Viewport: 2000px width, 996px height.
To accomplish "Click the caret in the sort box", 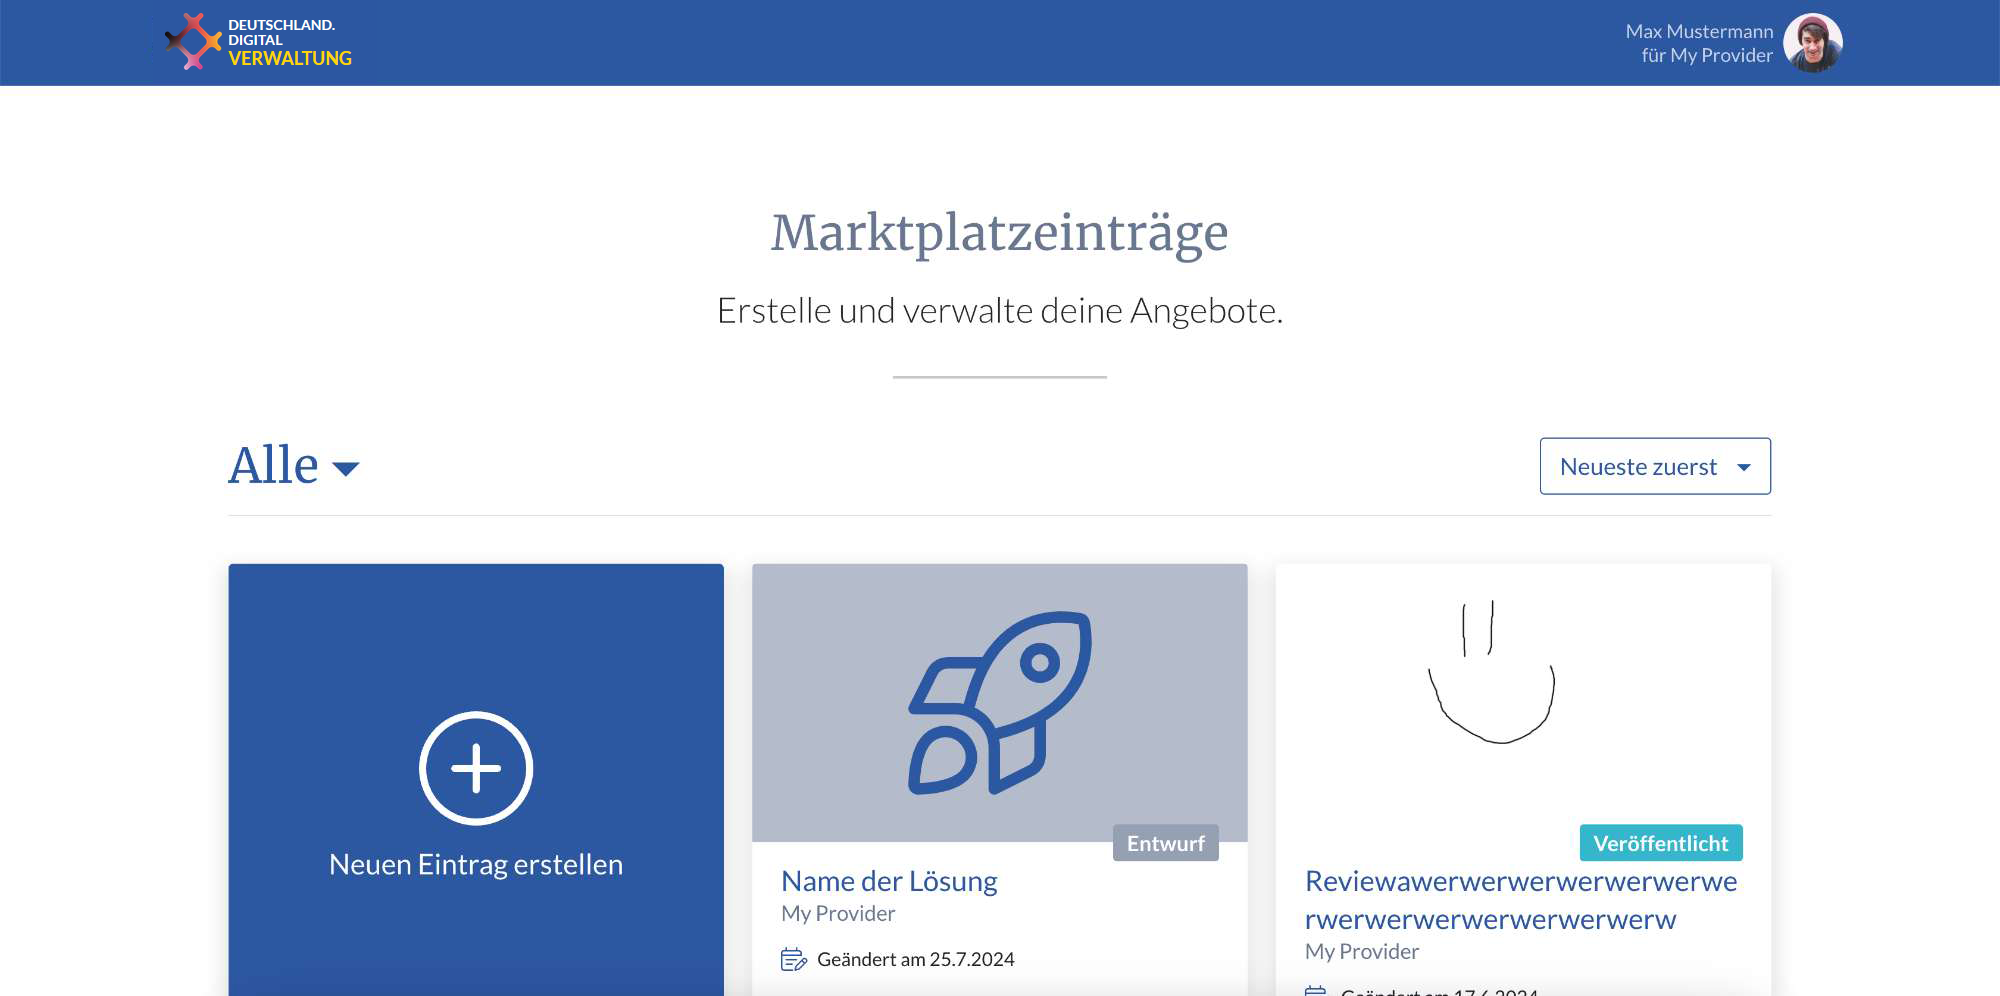I will [x=1744, y=467].
